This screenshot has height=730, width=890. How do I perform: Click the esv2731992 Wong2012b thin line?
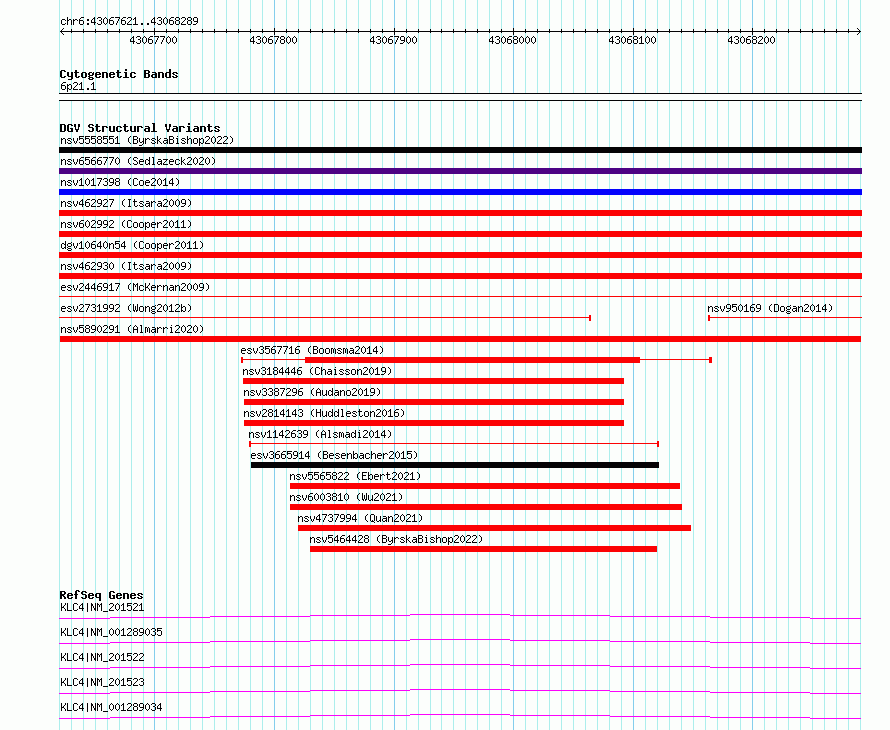(x=325, y=318)
